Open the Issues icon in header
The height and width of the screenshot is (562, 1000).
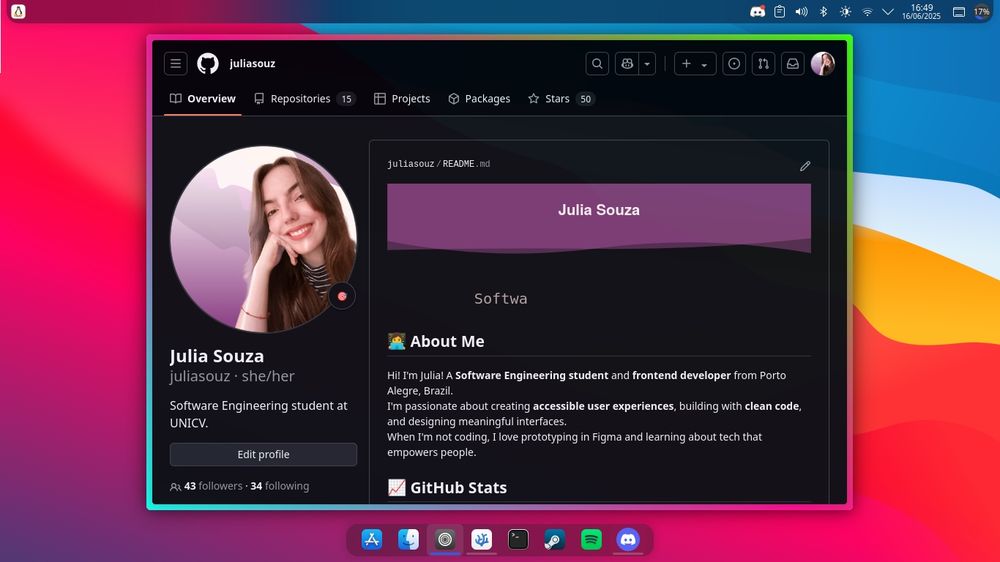(x=734, y=64)
